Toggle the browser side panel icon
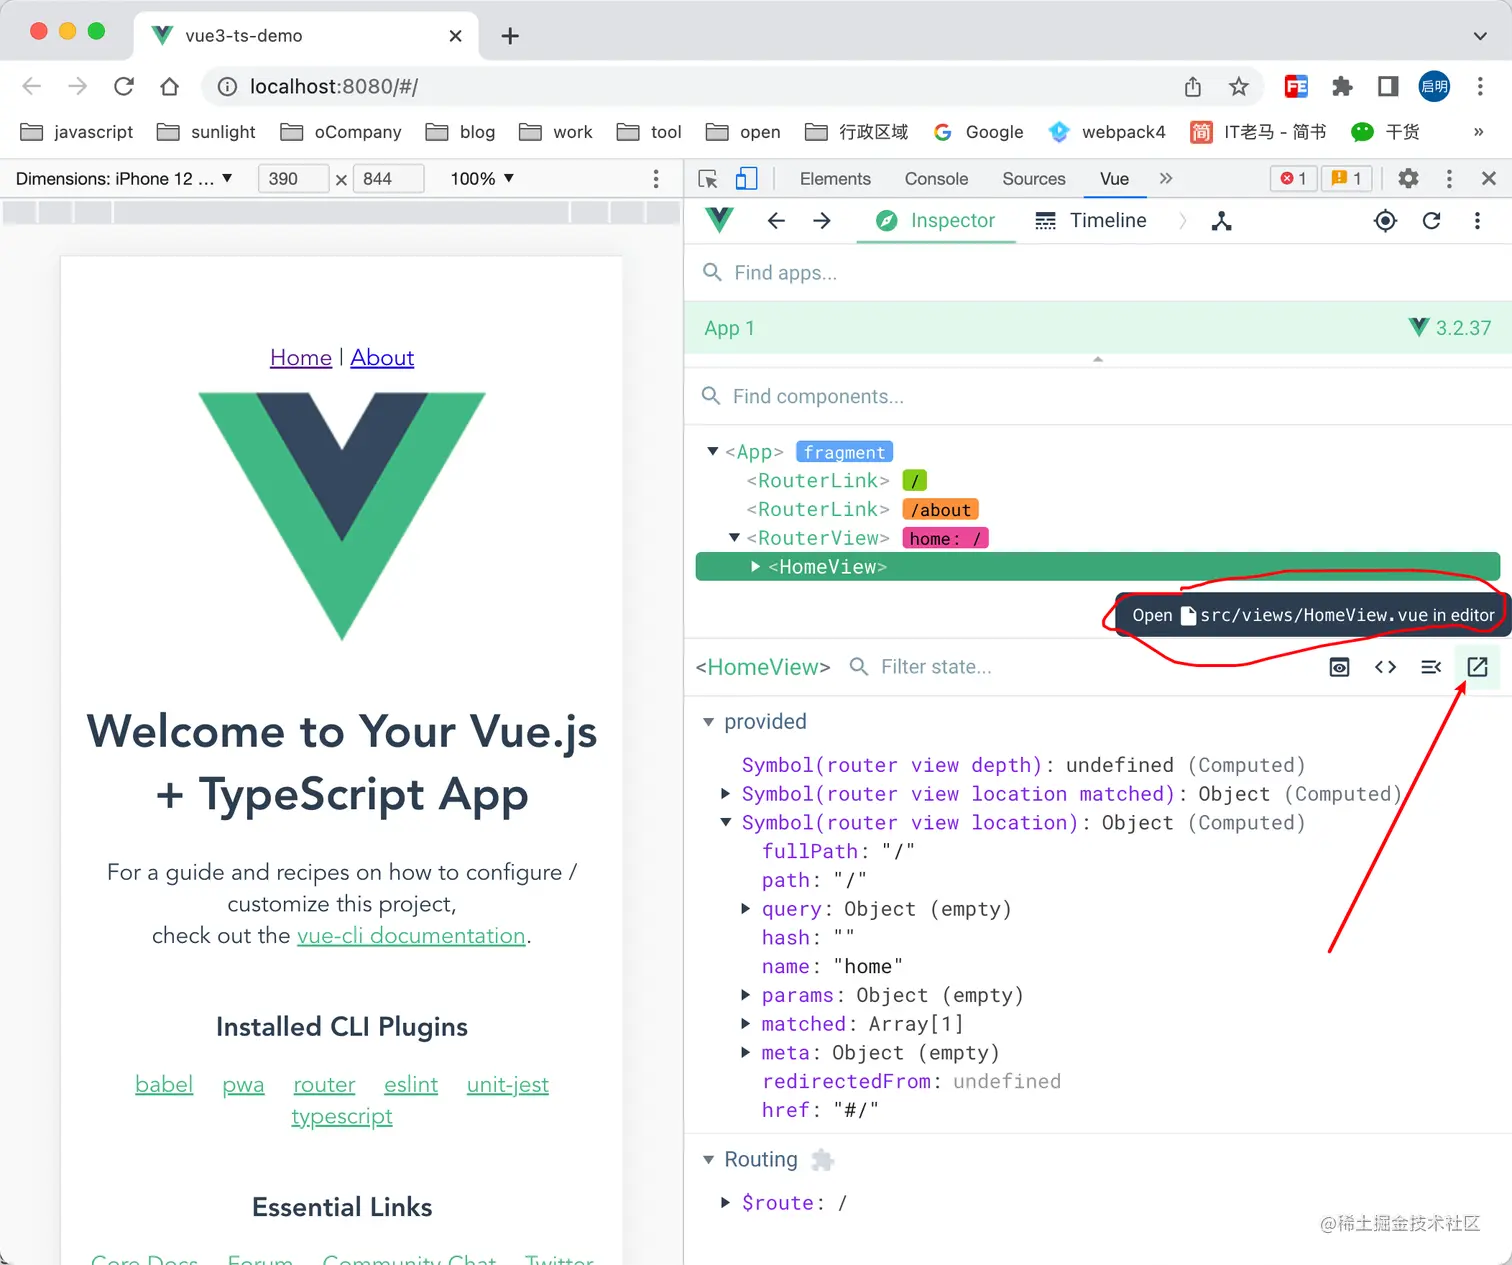 click(x=1388, y=87)
